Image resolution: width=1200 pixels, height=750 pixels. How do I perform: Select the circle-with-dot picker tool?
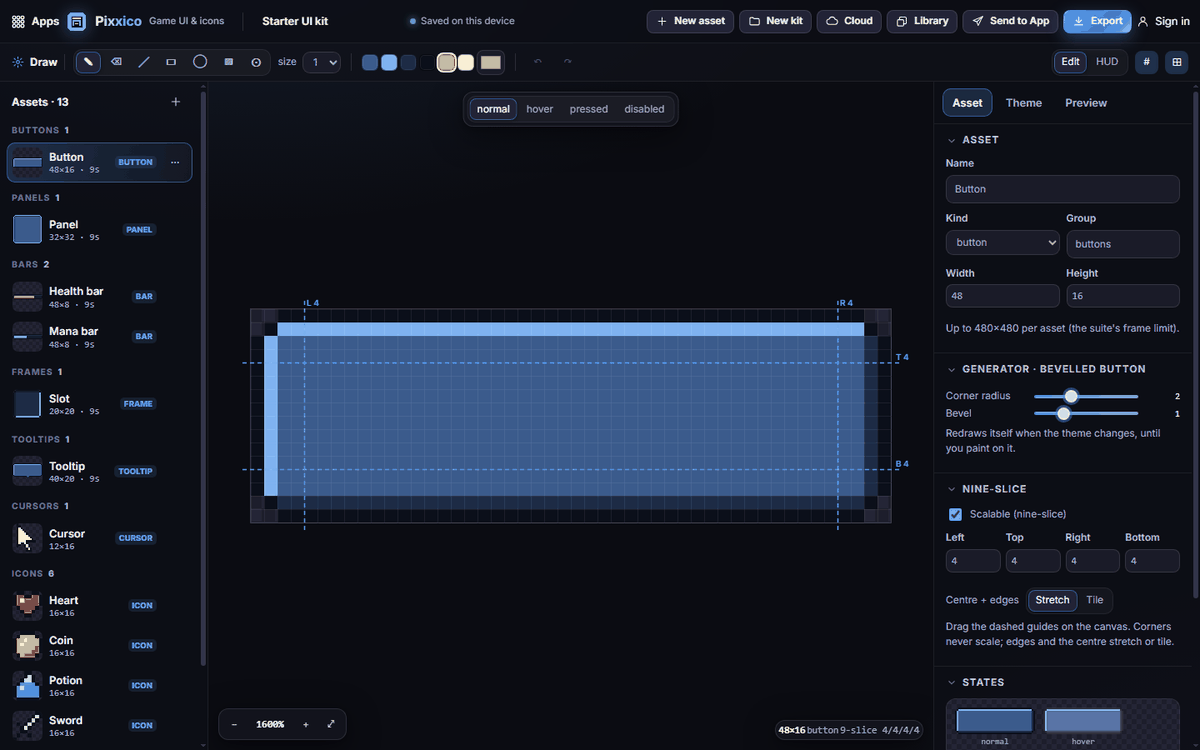pyautogui.click(x=256, y=62)
